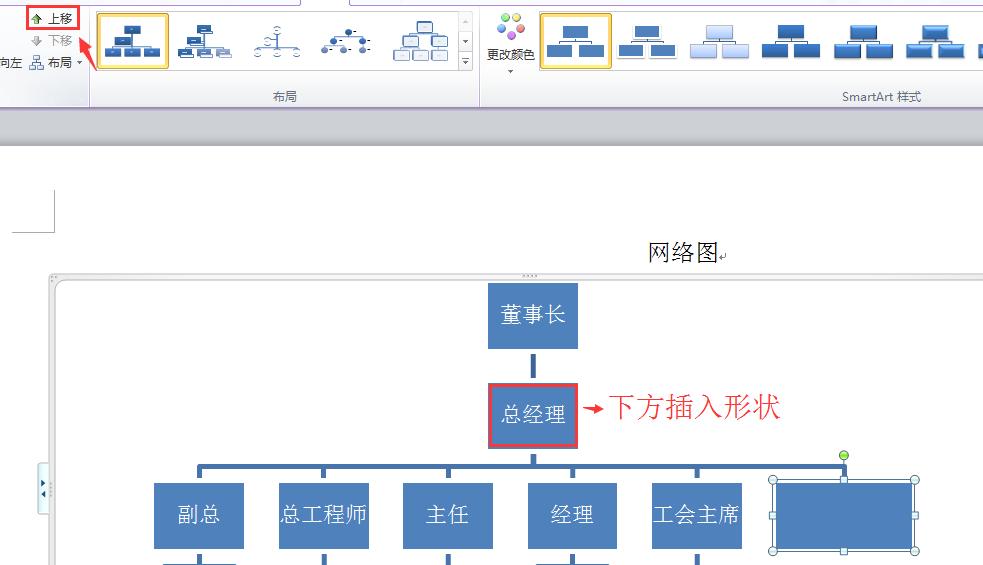Select the 副总 box

click(199, 515)
